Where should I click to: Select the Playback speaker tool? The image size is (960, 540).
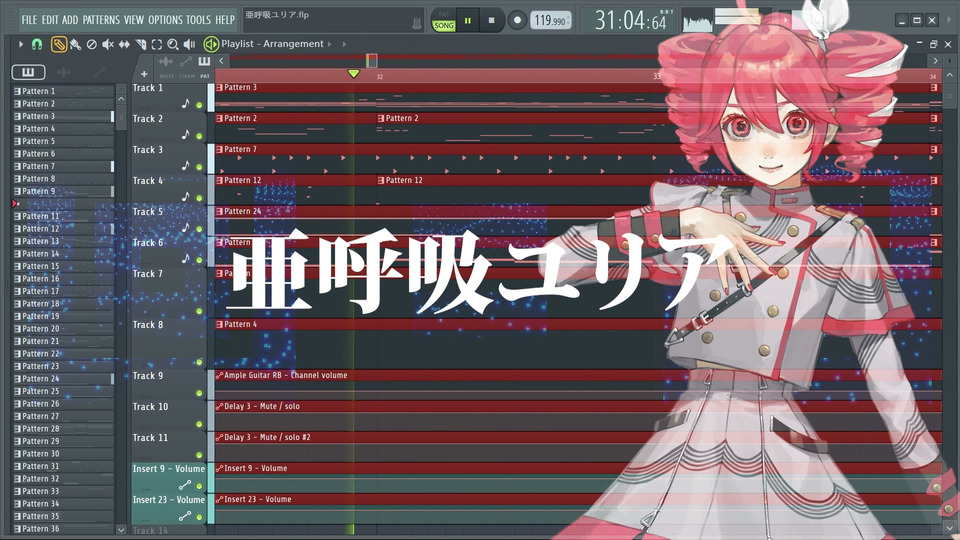pyautogui.click(x=190, y=44)
